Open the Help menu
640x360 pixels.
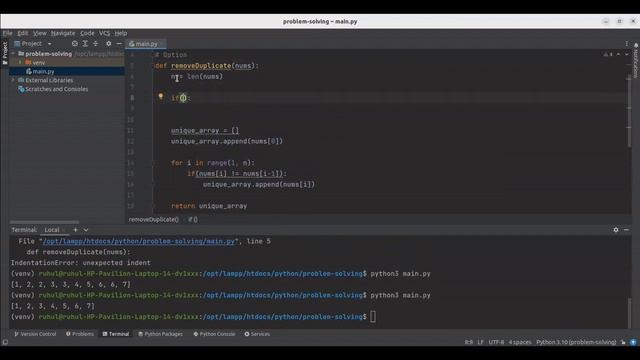120,33
